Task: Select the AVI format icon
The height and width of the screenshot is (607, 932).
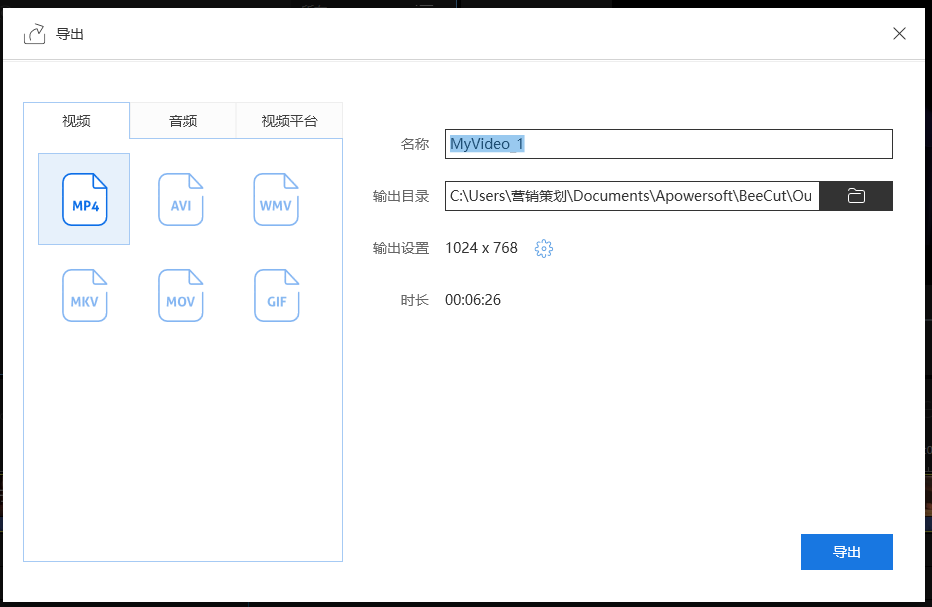Action: (180, 198)
